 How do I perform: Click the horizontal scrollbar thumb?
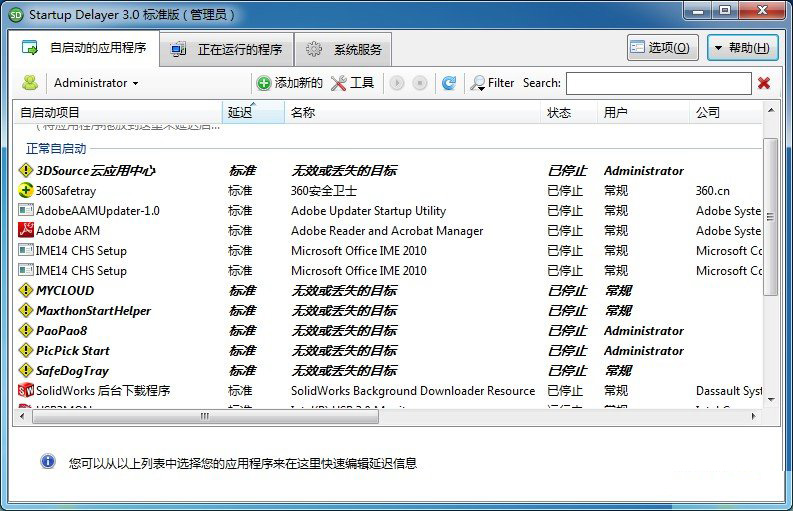(x=205, y=416)
